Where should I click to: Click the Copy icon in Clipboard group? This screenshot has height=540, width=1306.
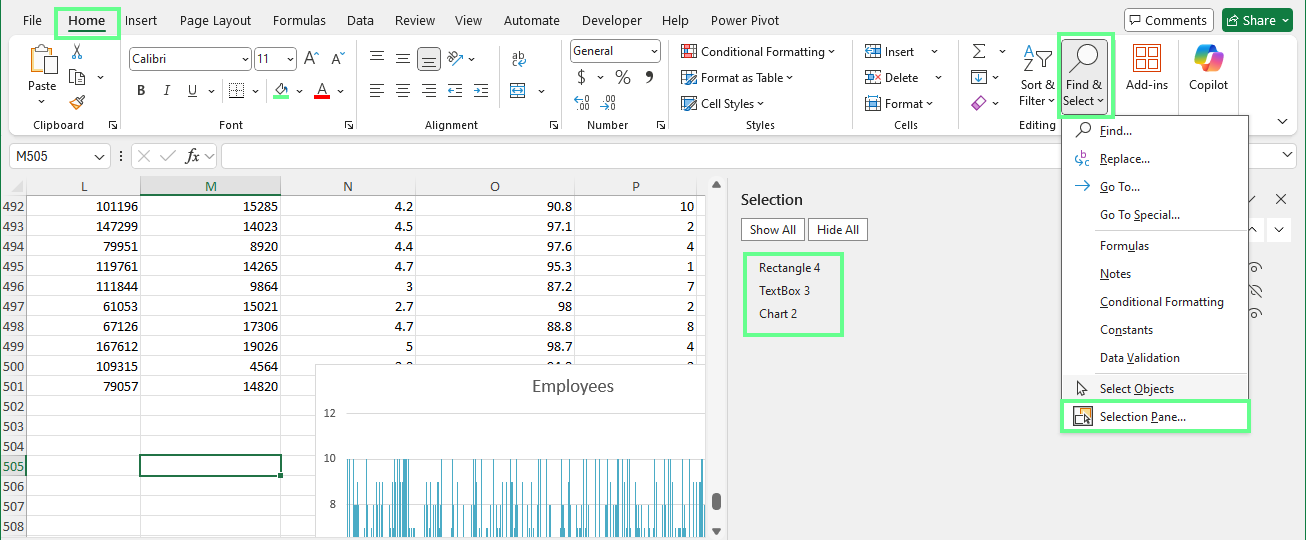77,77
